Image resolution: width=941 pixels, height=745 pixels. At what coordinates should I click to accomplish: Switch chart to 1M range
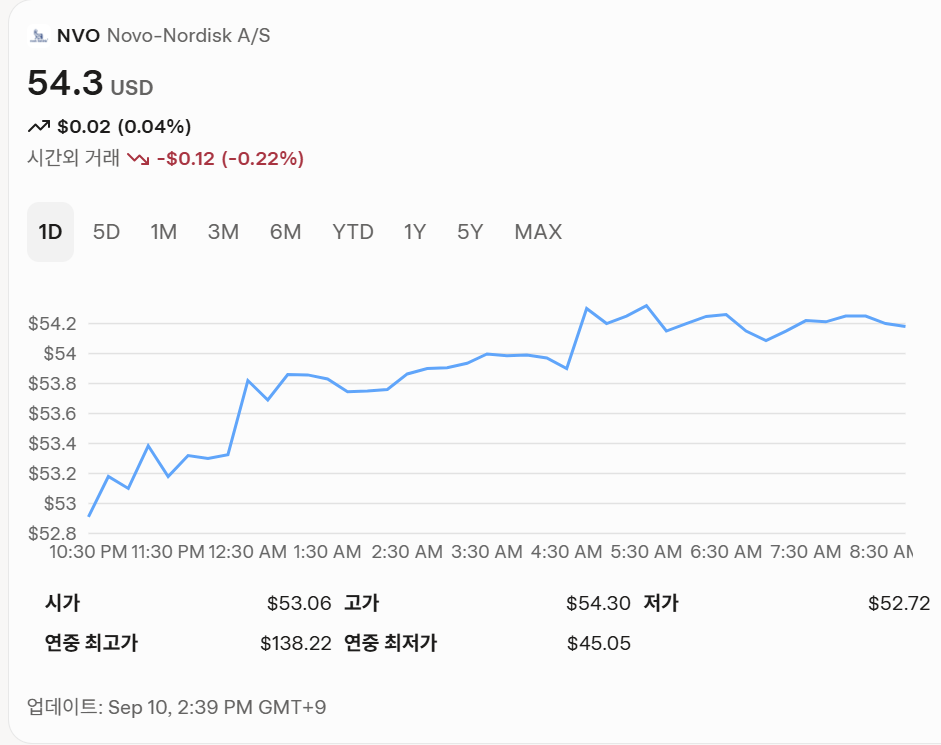coord(163,232)
